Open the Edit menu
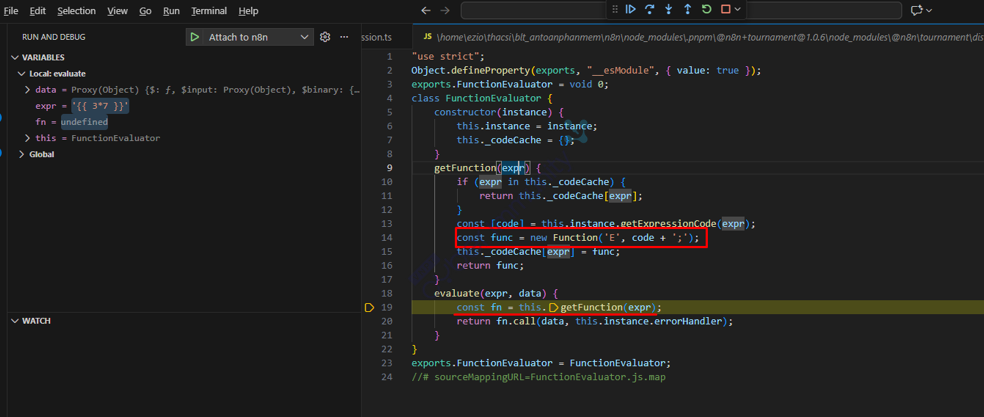 click(x=38, y=11)
